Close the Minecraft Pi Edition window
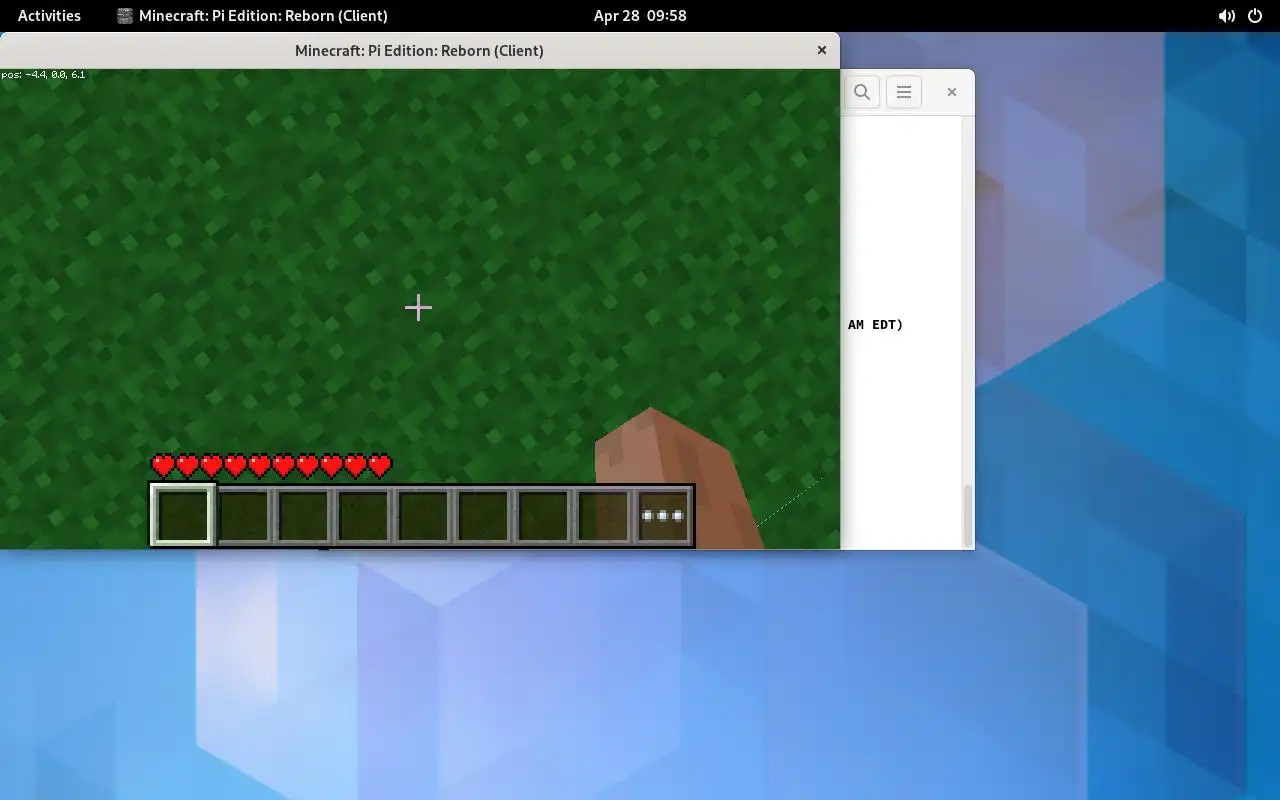The image size is (1280, 800). coord(822,50)
